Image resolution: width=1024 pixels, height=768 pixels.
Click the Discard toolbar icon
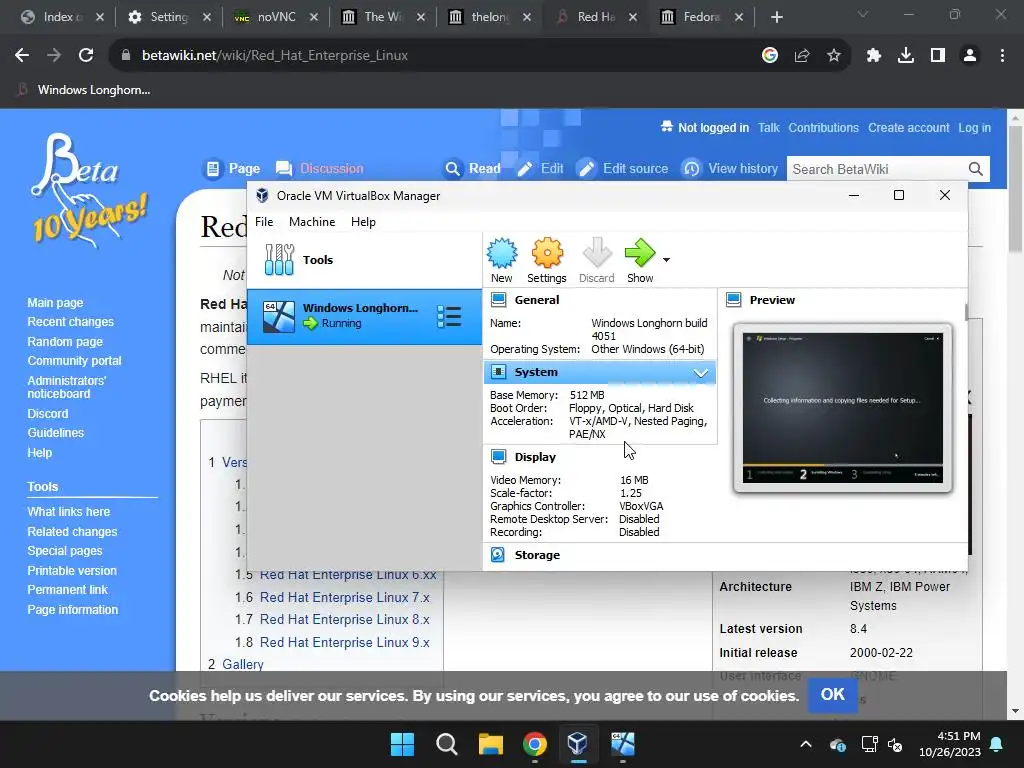[x=596, y=260]
